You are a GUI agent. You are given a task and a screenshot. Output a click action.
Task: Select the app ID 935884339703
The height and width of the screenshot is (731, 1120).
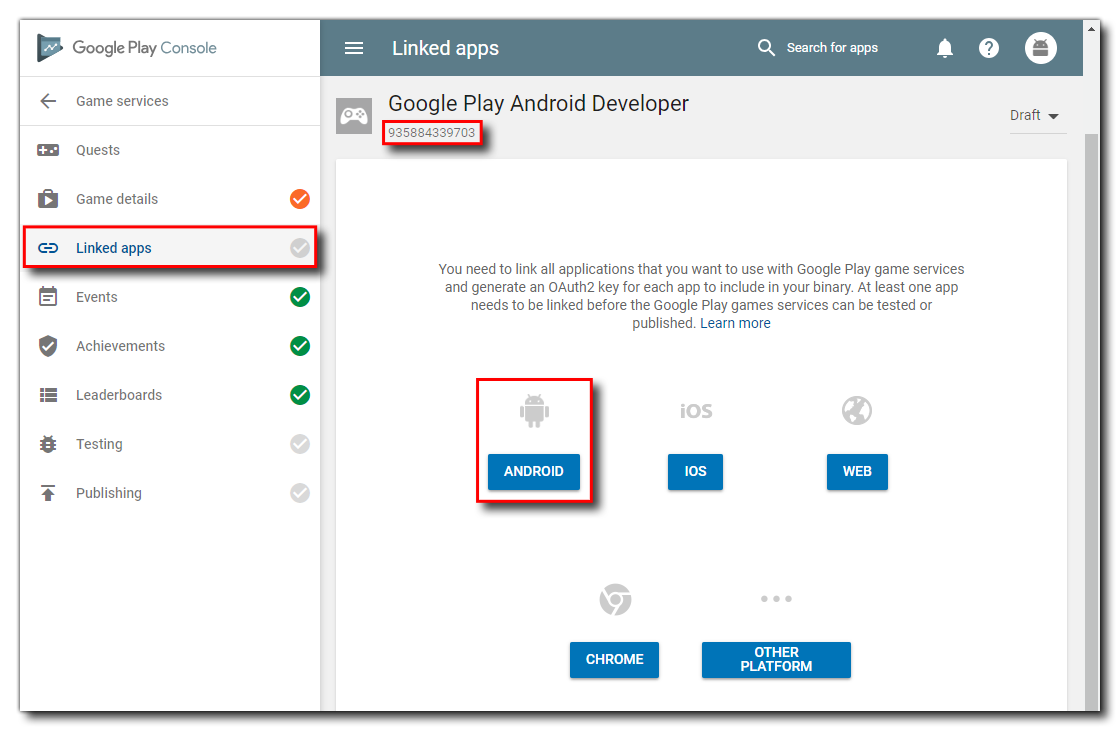tap(431, 133)
